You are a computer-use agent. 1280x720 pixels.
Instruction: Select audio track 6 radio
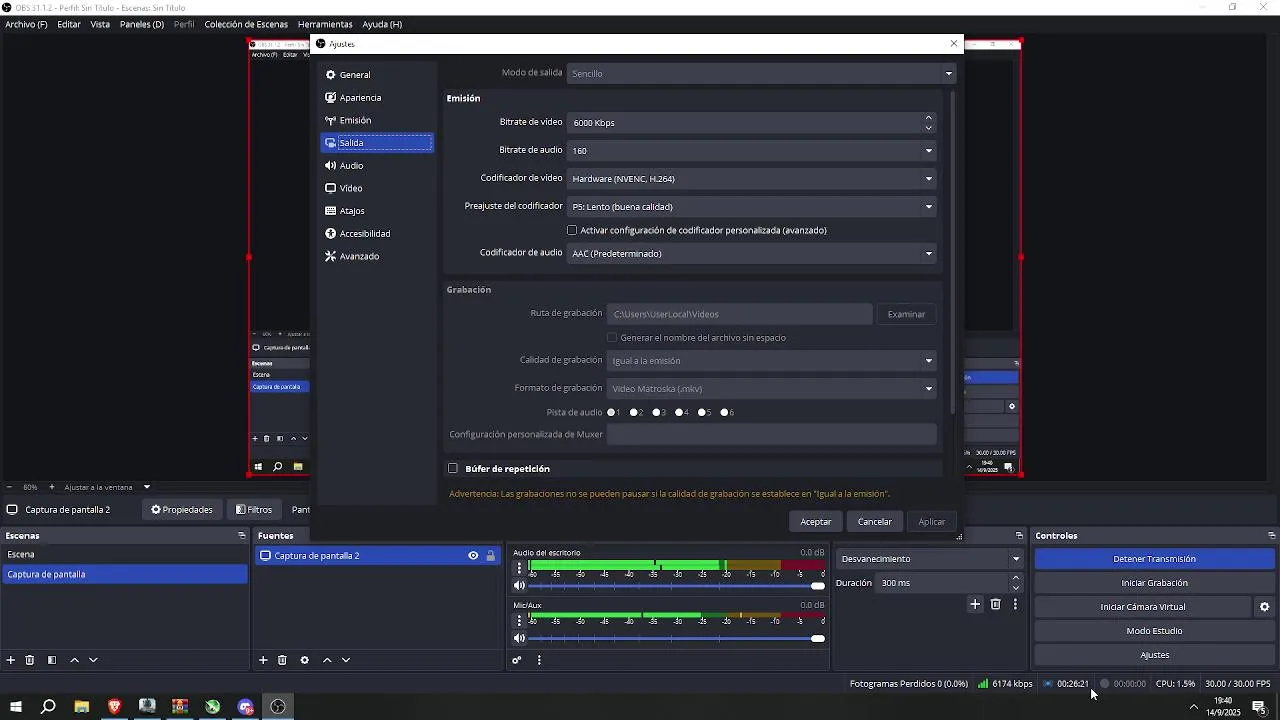click(726, 412)
